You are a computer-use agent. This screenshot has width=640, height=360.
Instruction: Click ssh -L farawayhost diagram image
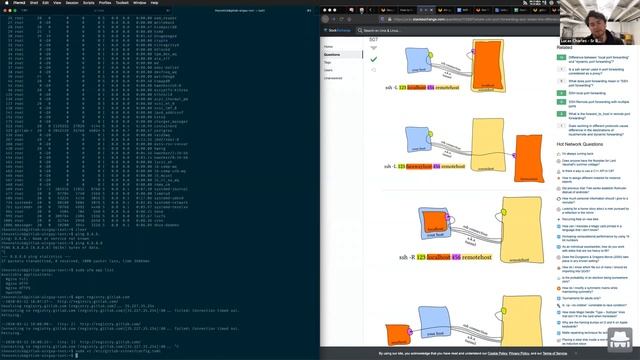point(464,149)
